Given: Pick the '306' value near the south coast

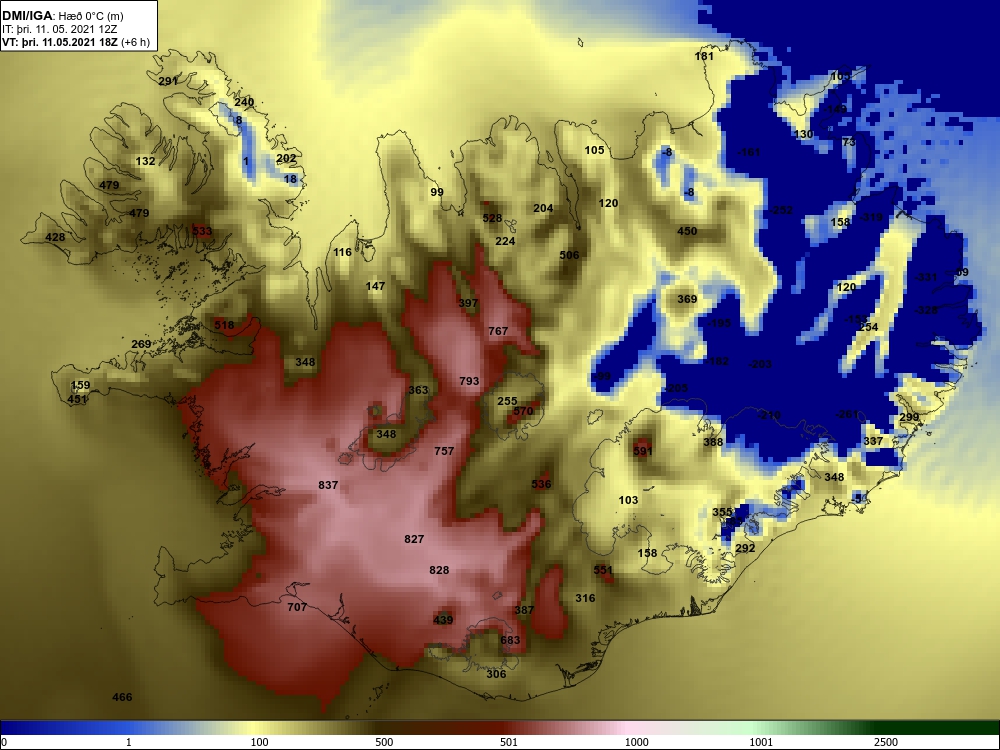Looking at the screenshot, I should pos(496,674).
